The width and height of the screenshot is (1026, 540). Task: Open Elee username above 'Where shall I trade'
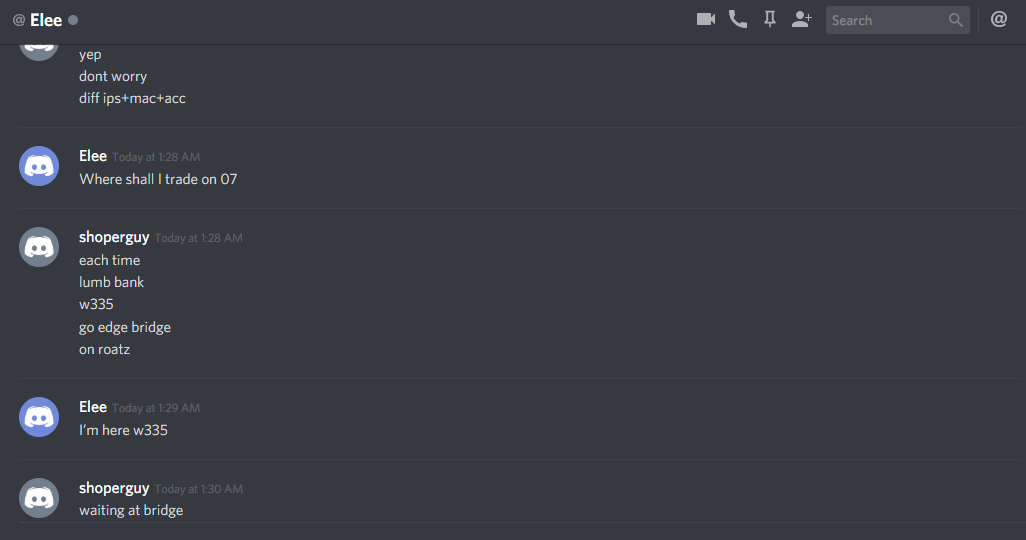point(93,156)
